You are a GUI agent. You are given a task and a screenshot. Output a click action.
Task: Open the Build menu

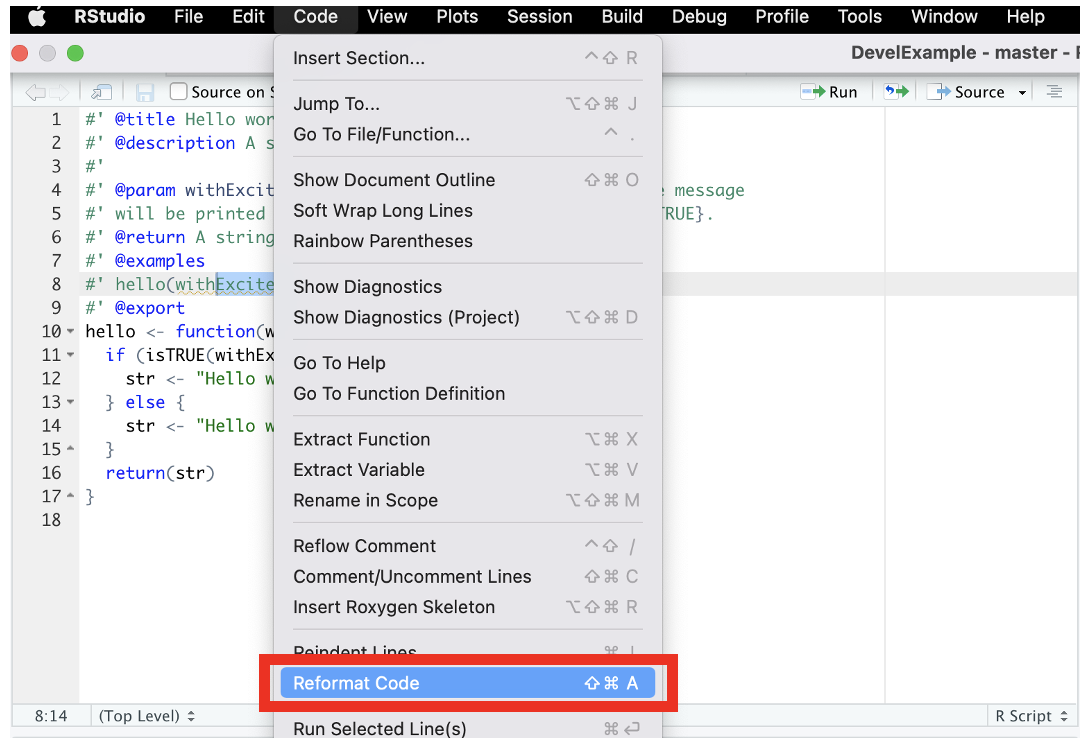click(x=622, y=17)
